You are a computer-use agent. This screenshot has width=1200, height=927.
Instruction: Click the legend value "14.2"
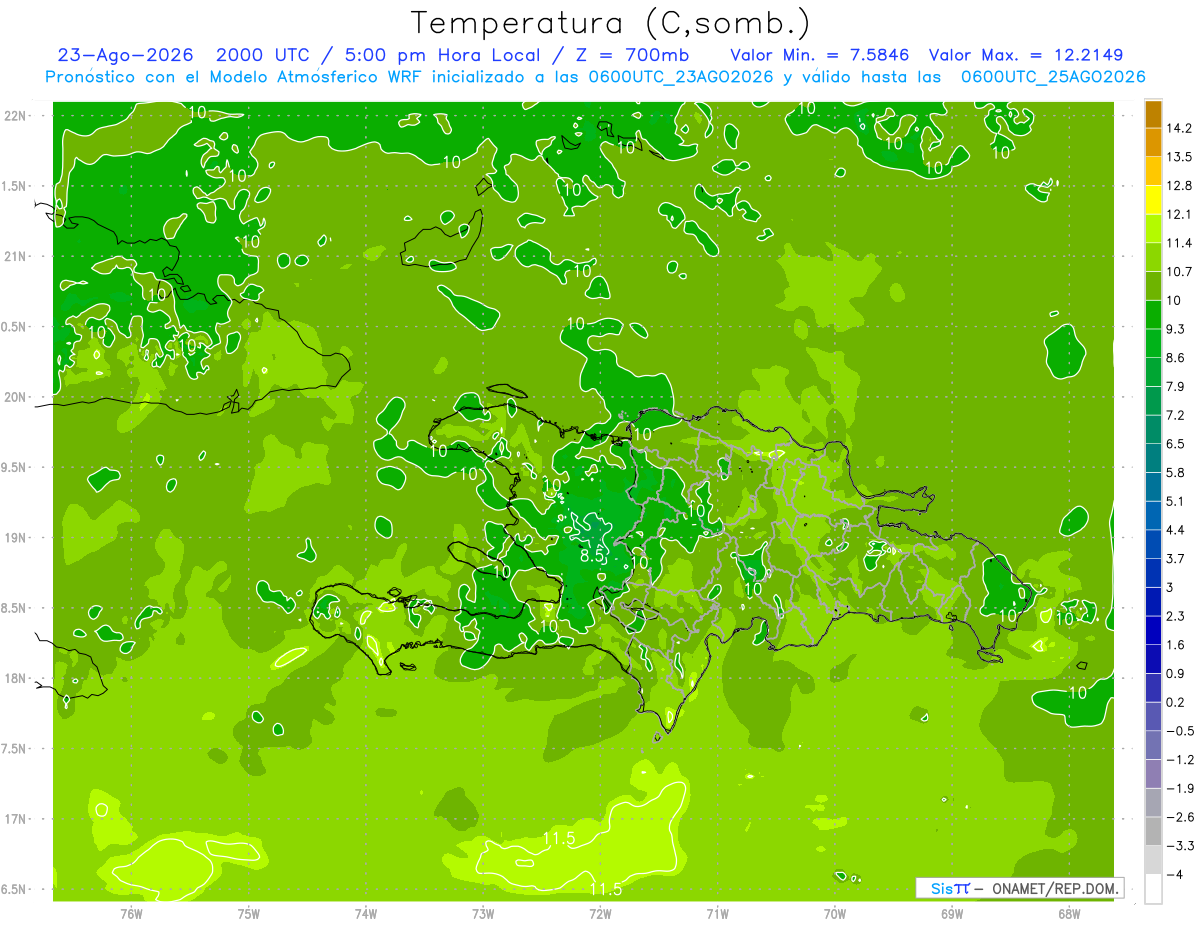pos(1181,128)
